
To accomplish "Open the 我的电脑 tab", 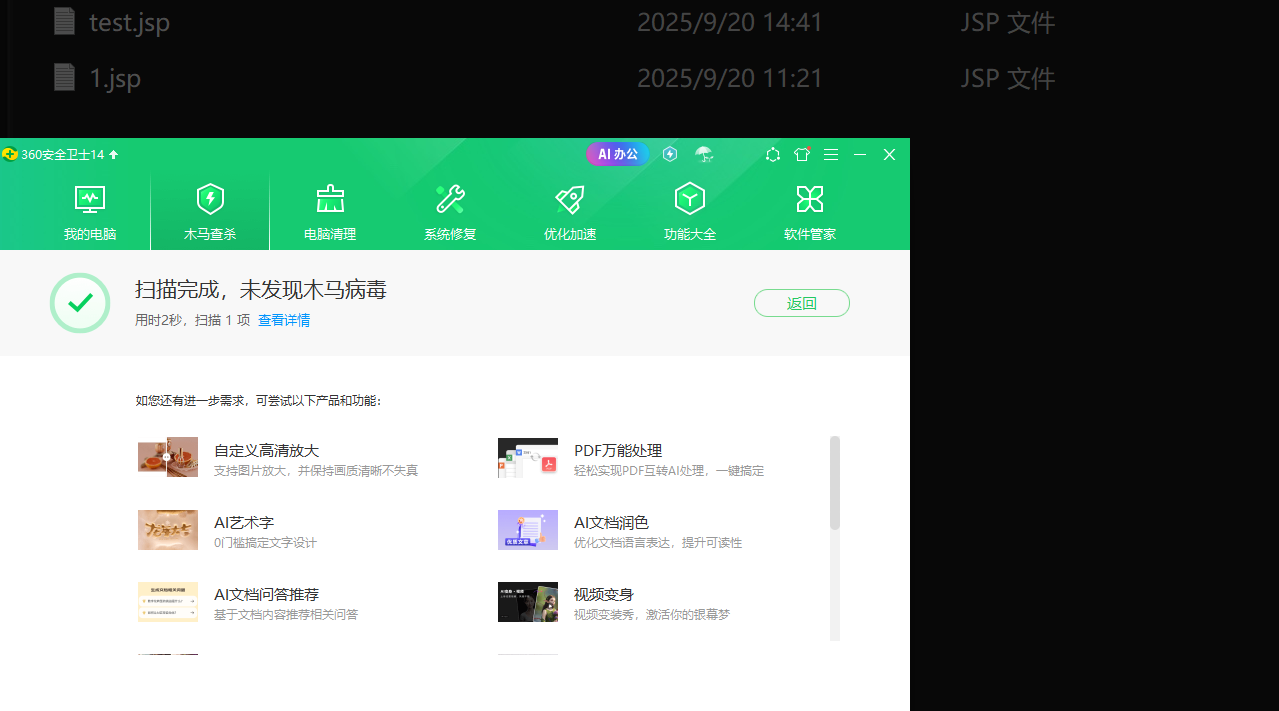I will click(x=90, y=213).
